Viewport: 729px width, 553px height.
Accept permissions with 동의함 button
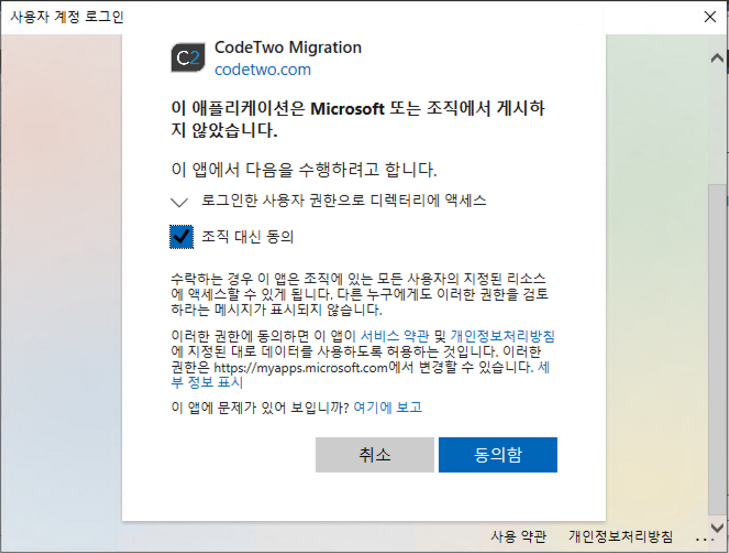pyautogui.click(x=498, y=454)
